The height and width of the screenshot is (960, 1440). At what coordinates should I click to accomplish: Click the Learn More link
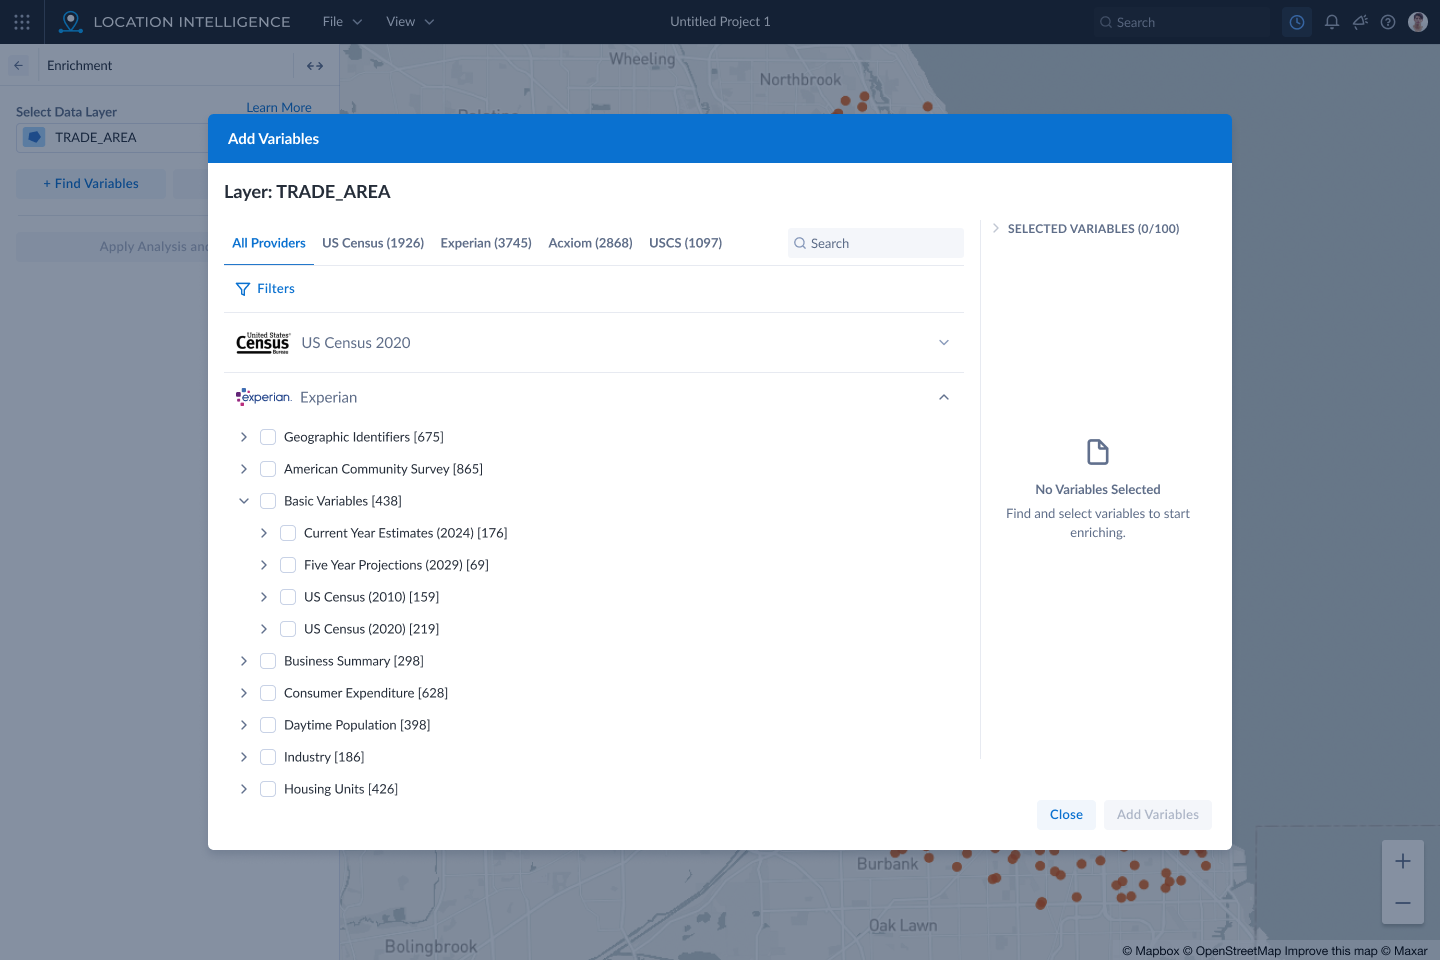tap(278, 107)
